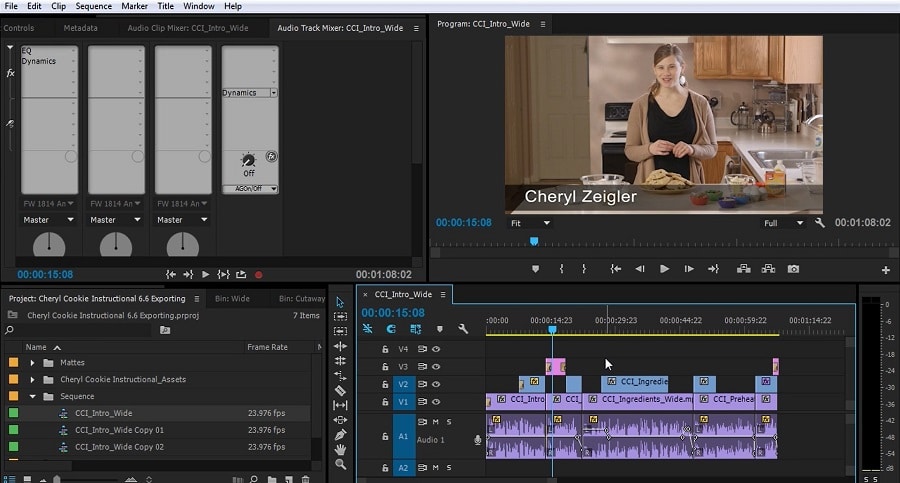Toggle track output eye for V4
The height and width of the screenshot is (483, 900).
pos(436,349)
